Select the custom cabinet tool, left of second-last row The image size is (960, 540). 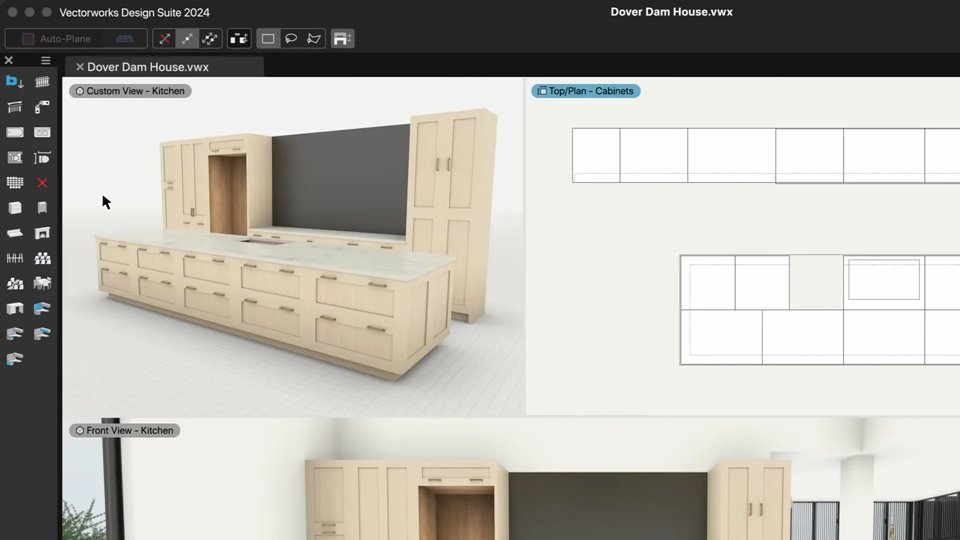pyautogui.click(x=15, y=334)
